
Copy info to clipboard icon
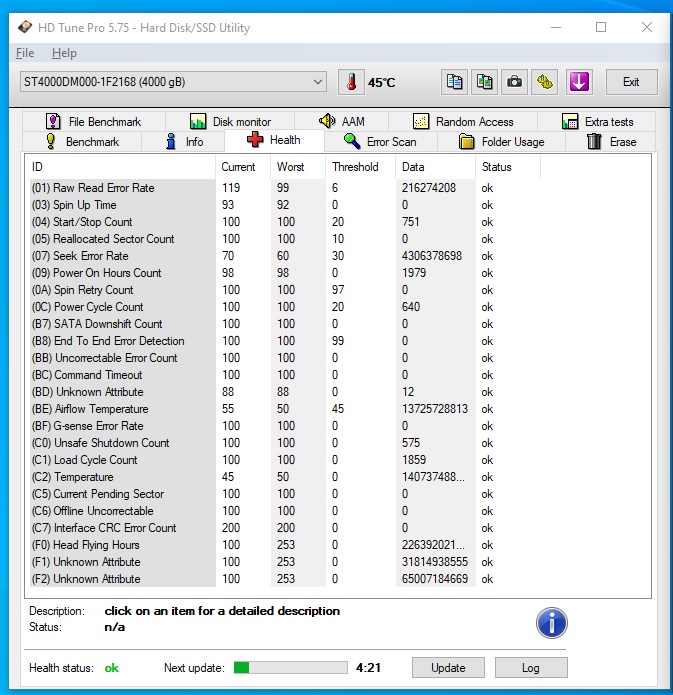455,82
